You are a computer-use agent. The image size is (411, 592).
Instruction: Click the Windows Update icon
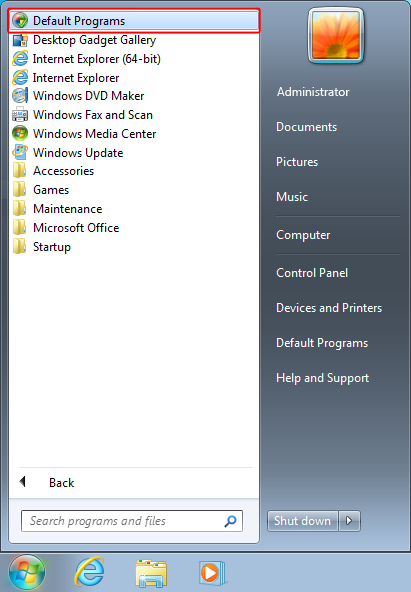tap(20, 153)
